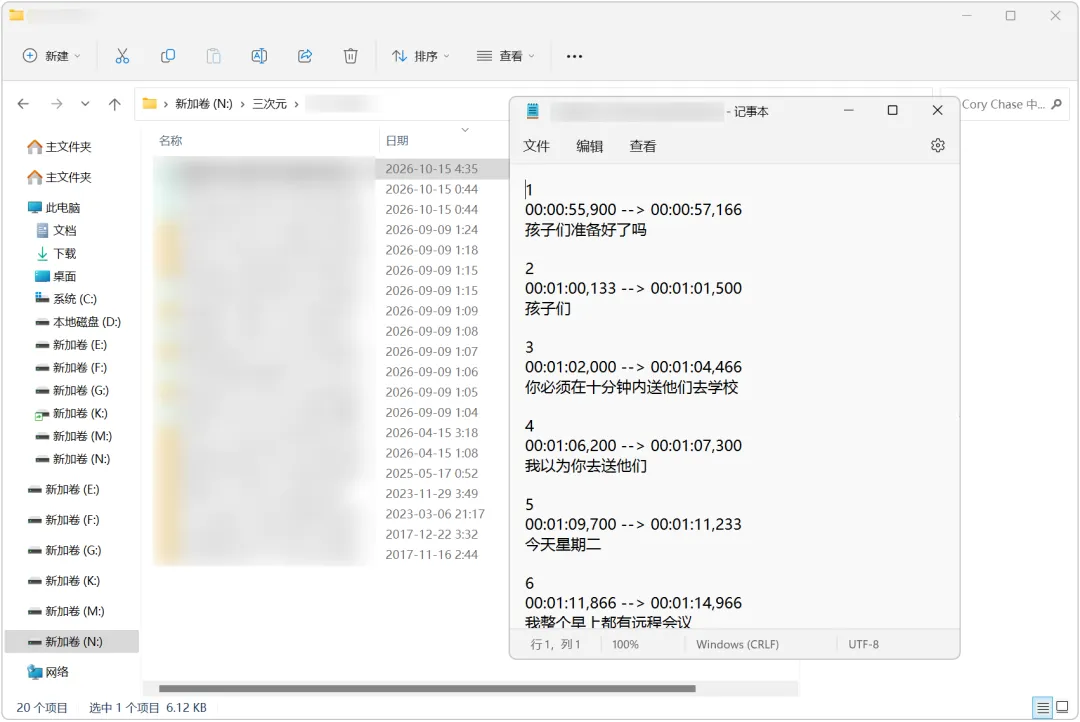Open the 查看 (View) dropdown in Explorer toolbar
1080x722 pixels.
tap(506, 56)
